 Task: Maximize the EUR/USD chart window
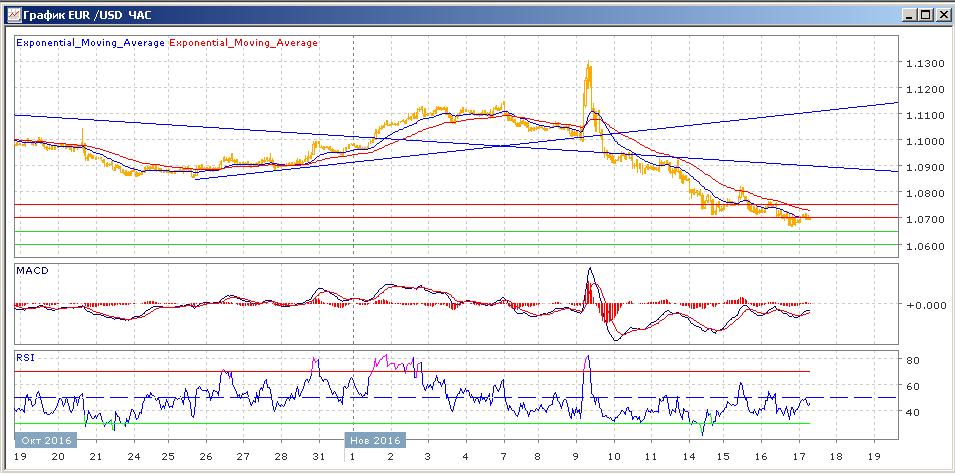pos(925,14)
